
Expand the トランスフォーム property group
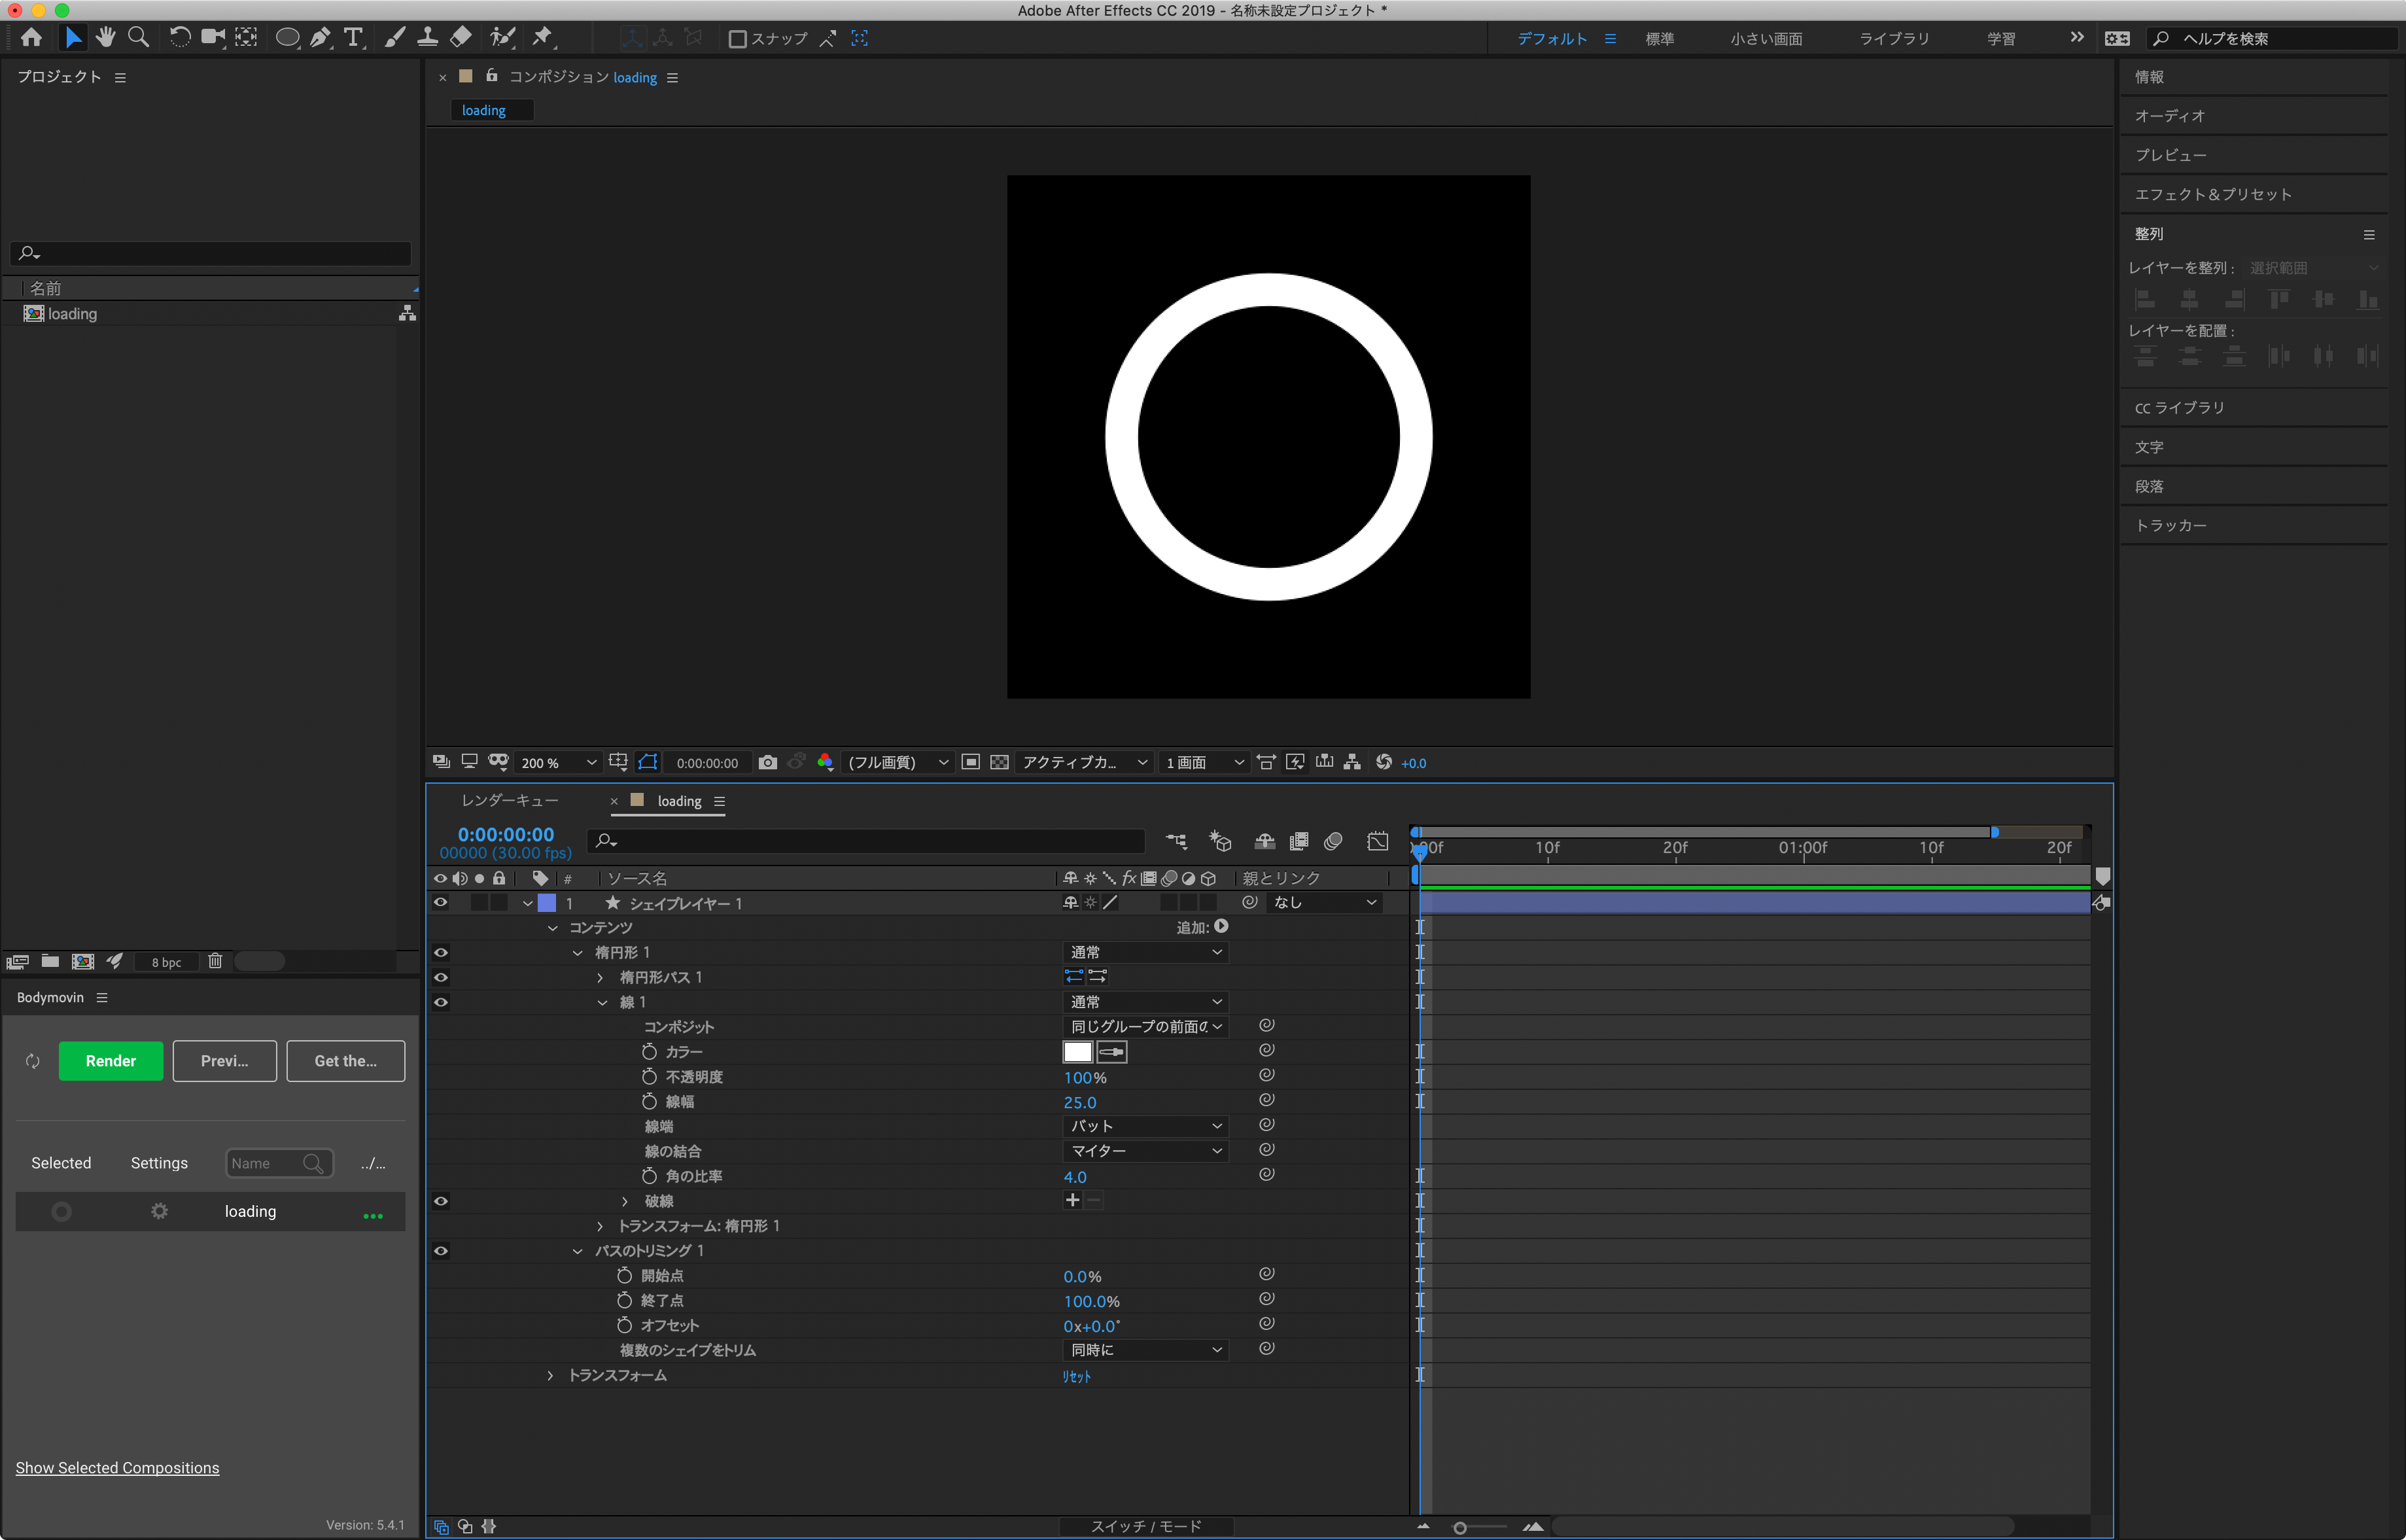click(550, 1376)
